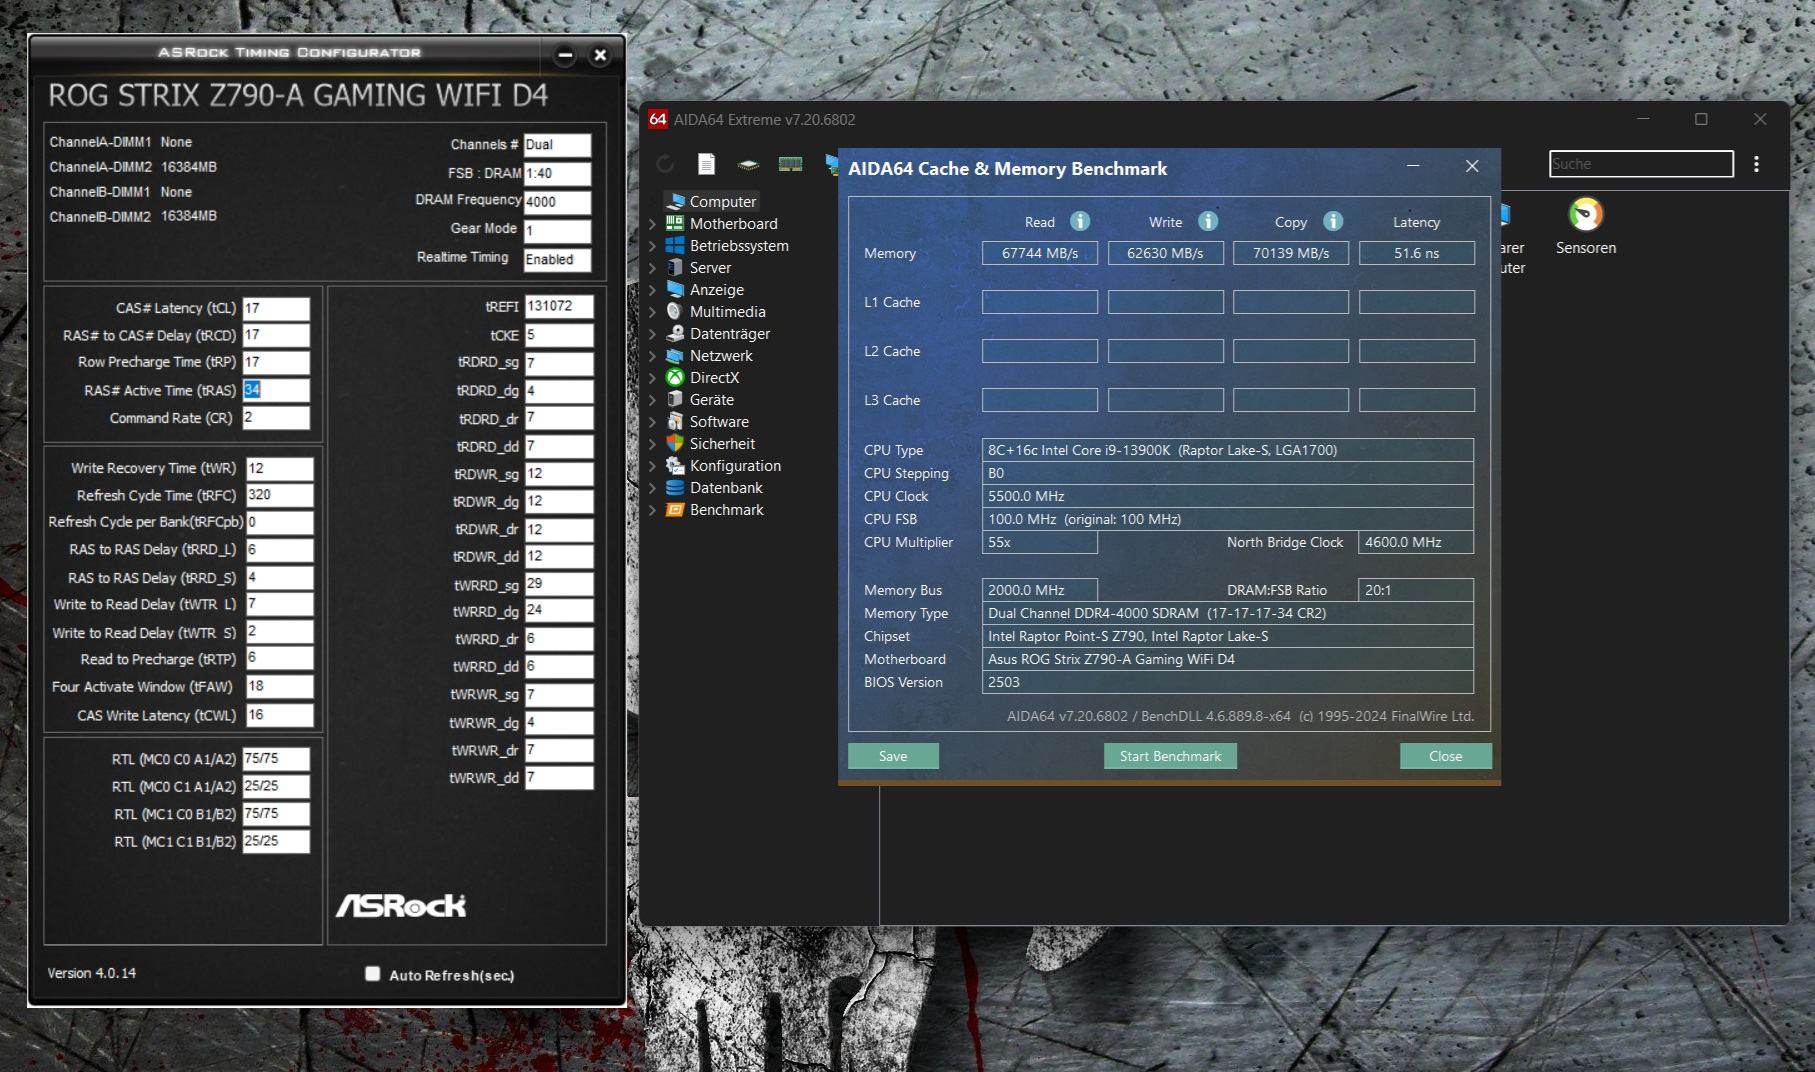Viewport: 1815px width, 1072px height.
Task: Click the tWRRD_sg value field
Action: pos(559,584)
